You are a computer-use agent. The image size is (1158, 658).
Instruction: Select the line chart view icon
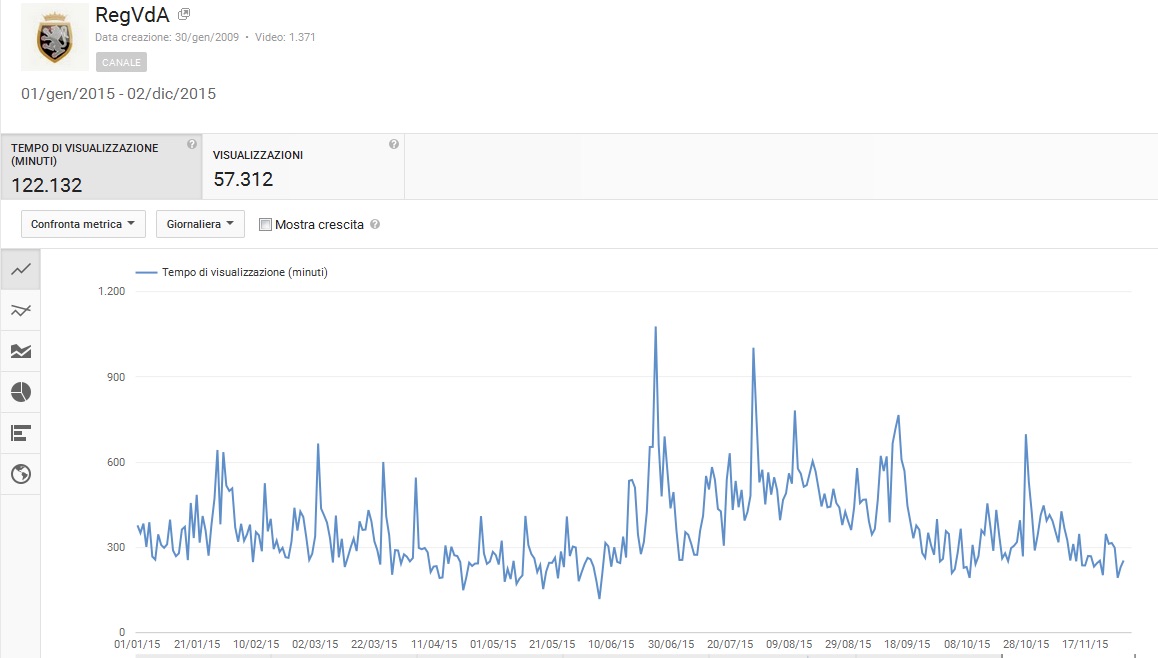click(x=21, y=269)
